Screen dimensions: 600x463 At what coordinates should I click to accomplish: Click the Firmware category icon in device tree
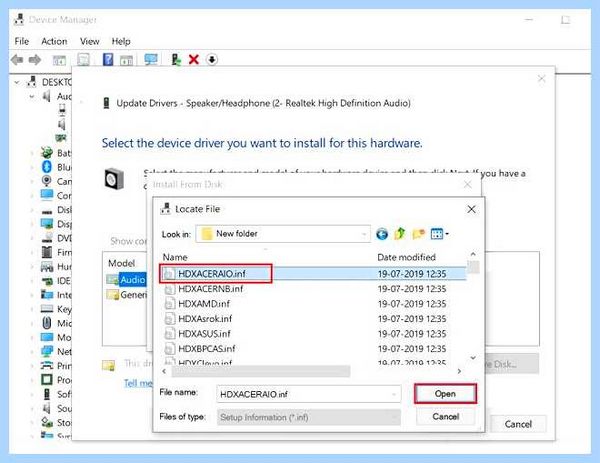pos(47,252)
